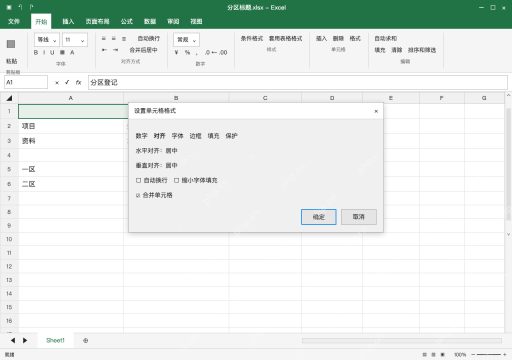Go to previous sheet arrow
This screenshot has height=360, width=512.
pos(13,341)
